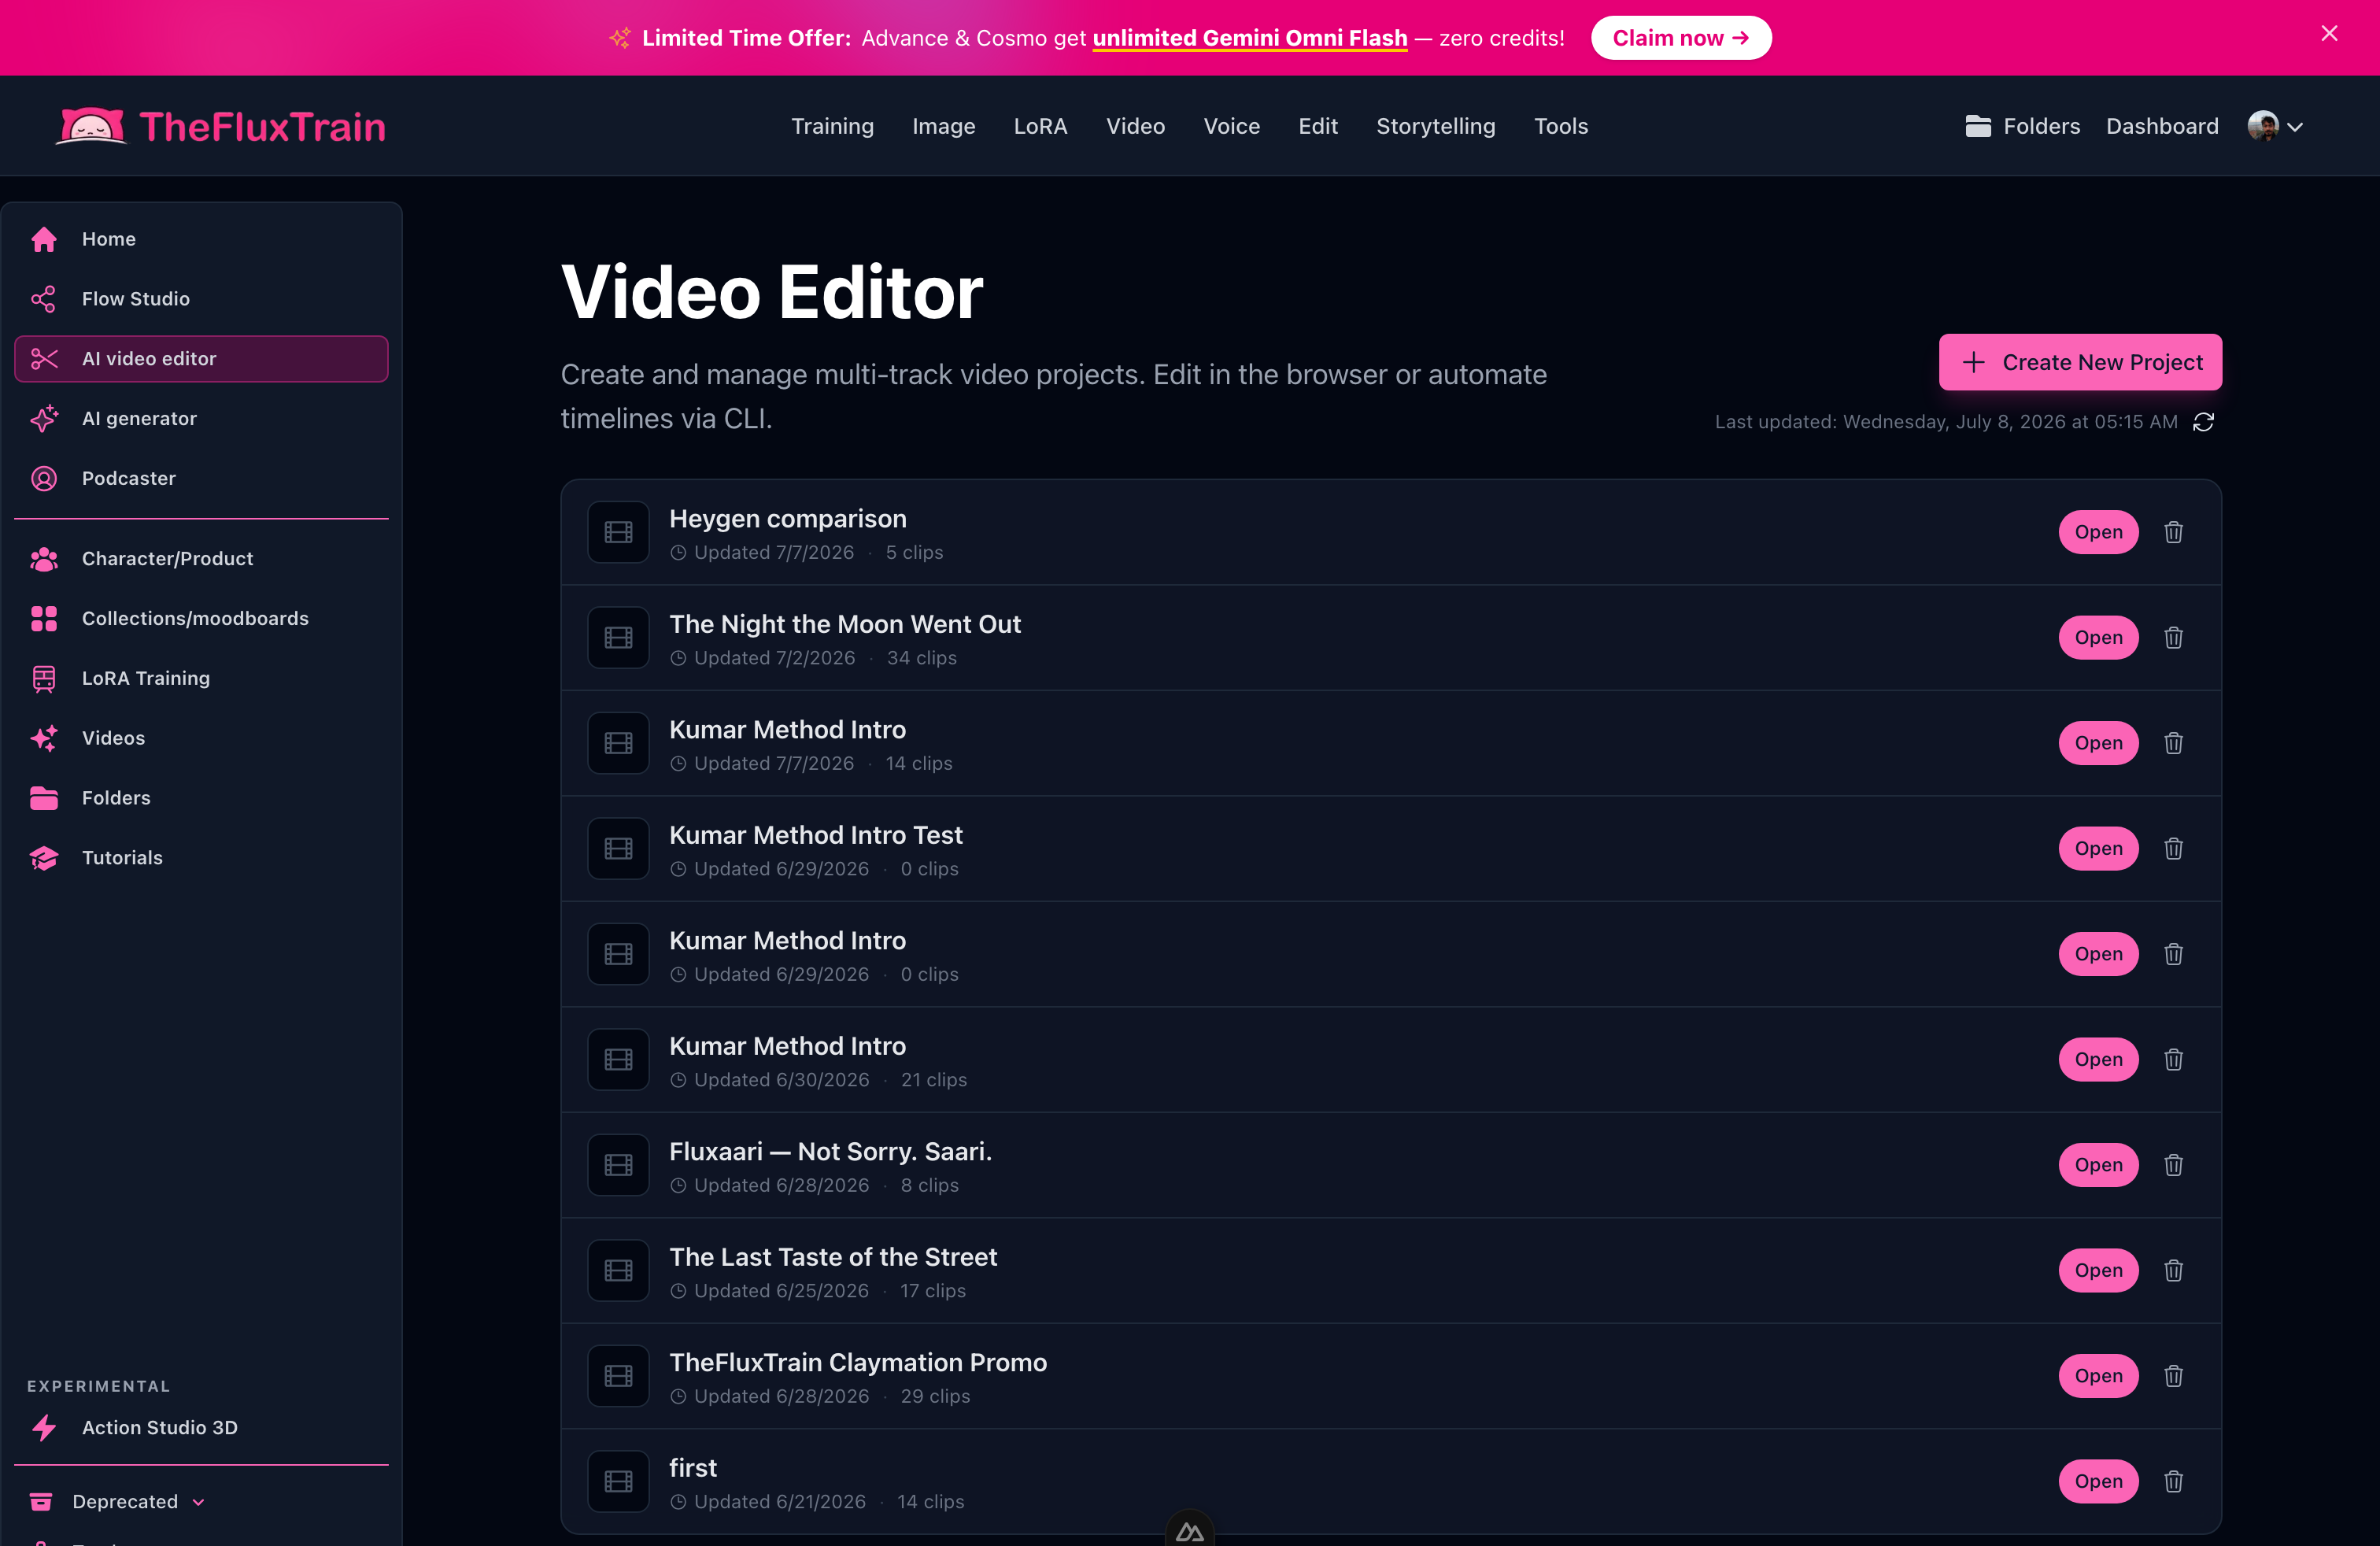
Task: Click the refresh icon next to Last updated
Action: coord(2203,422)
